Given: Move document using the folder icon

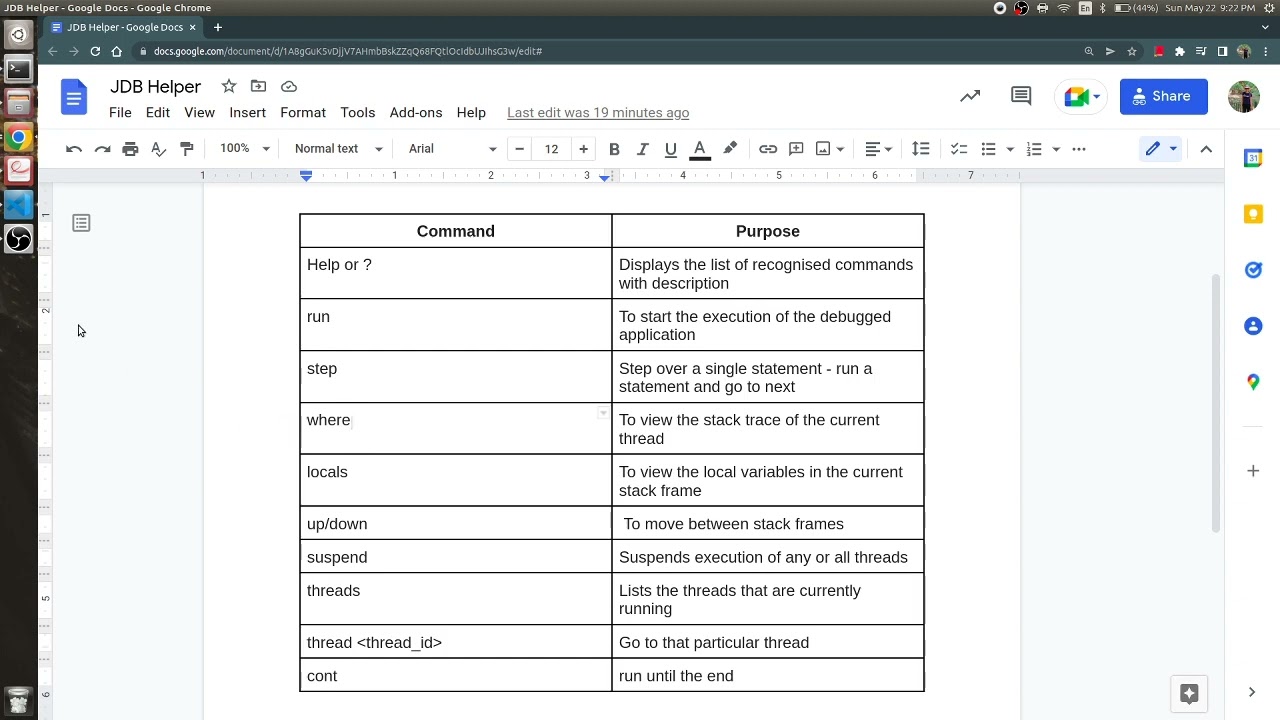Looking at the screenshot, I should pos(258,86).
